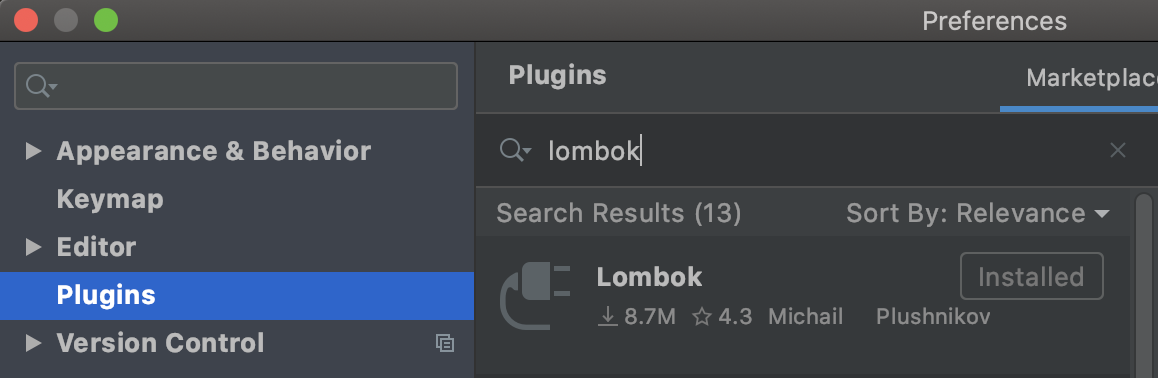Click the green maximize window button

pos(106,20)
